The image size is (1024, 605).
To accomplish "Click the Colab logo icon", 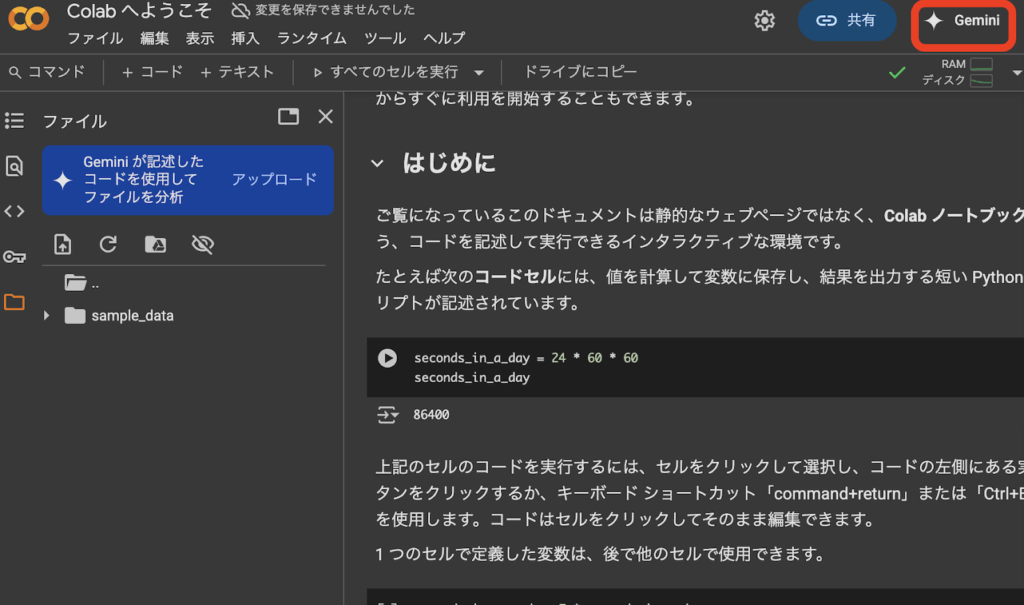I will [28, 19].
